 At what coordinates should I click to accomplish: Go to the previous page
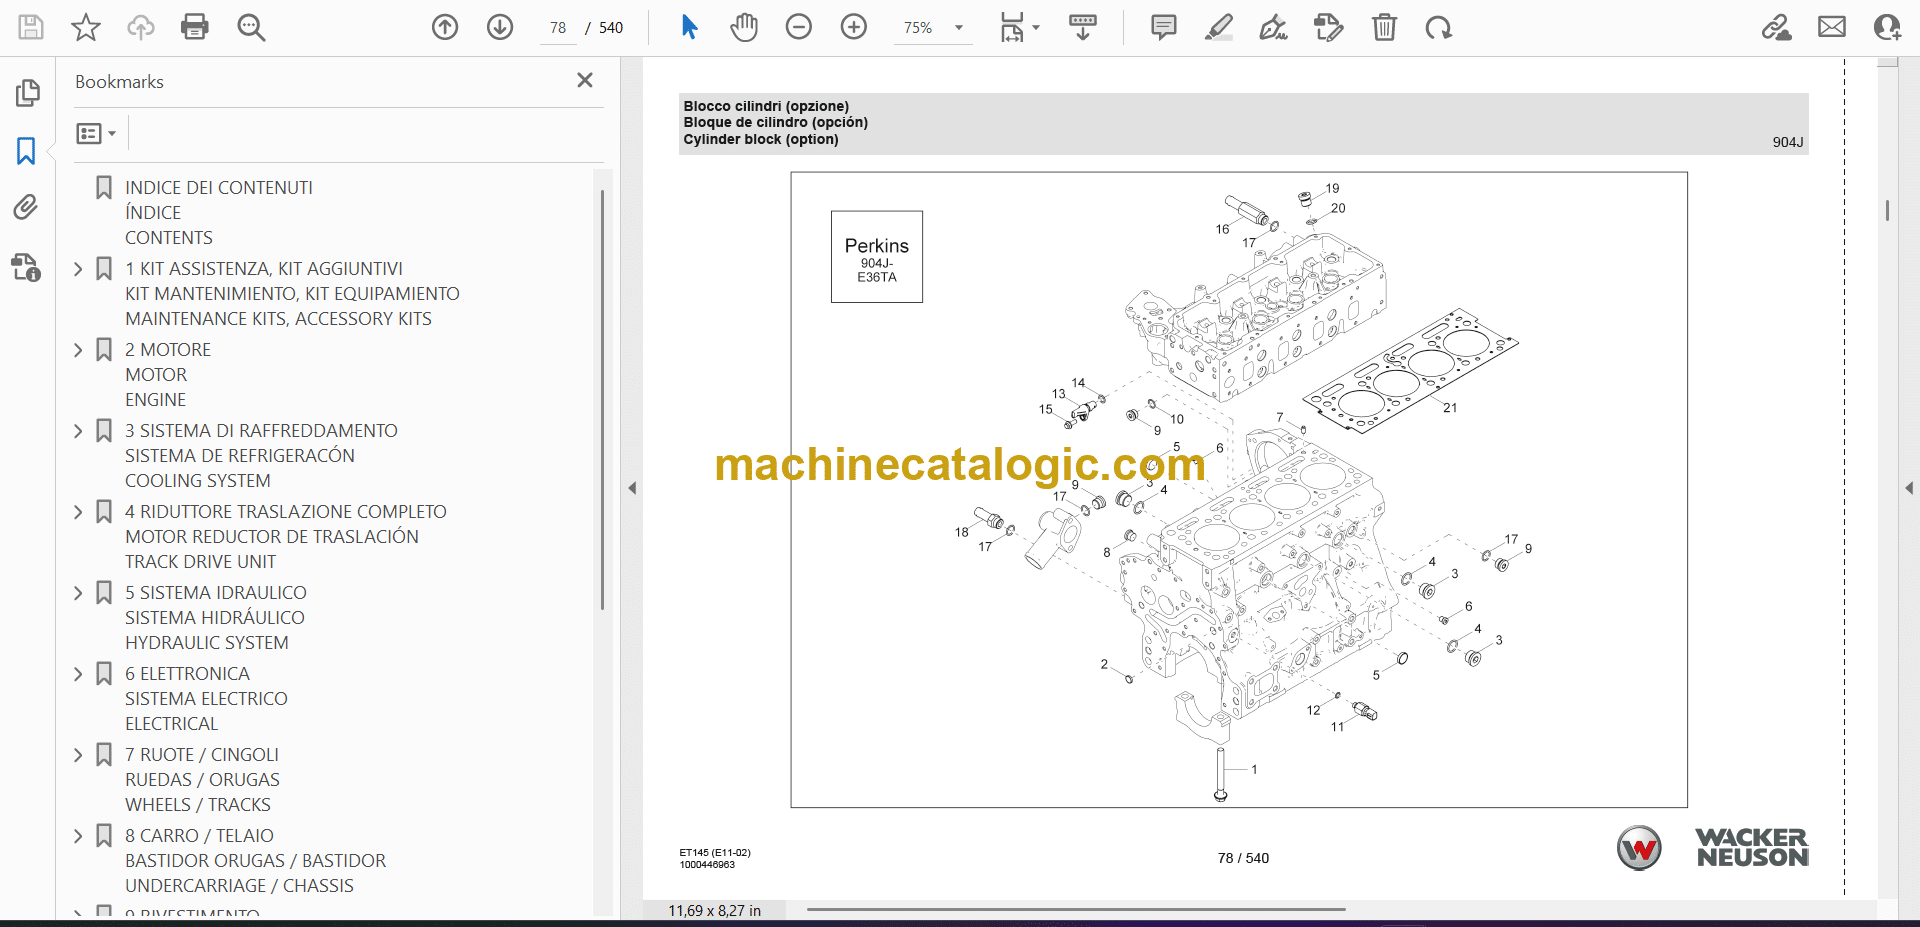[445, 27]
